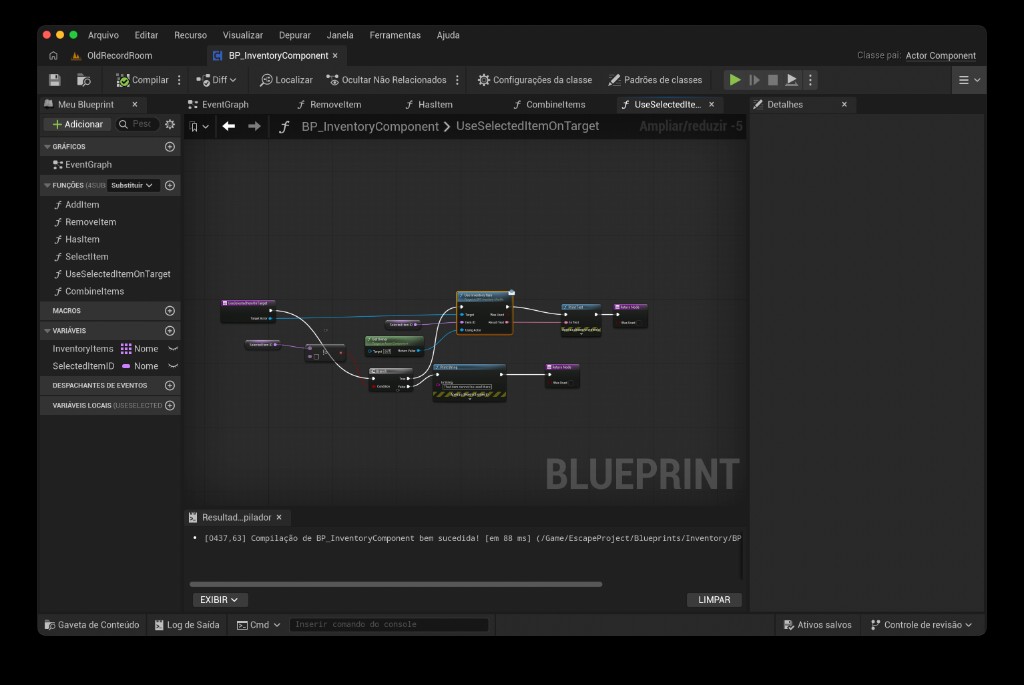This screenshot has width=1024, height=685.
Task: Open Ocultar Não Relacionados options menu
Action: (x=457, y=80)
